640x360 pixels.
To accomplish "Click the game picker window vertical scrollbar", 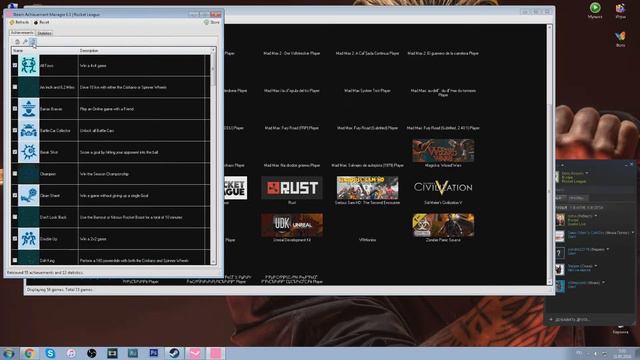I will tap(549, 154).
